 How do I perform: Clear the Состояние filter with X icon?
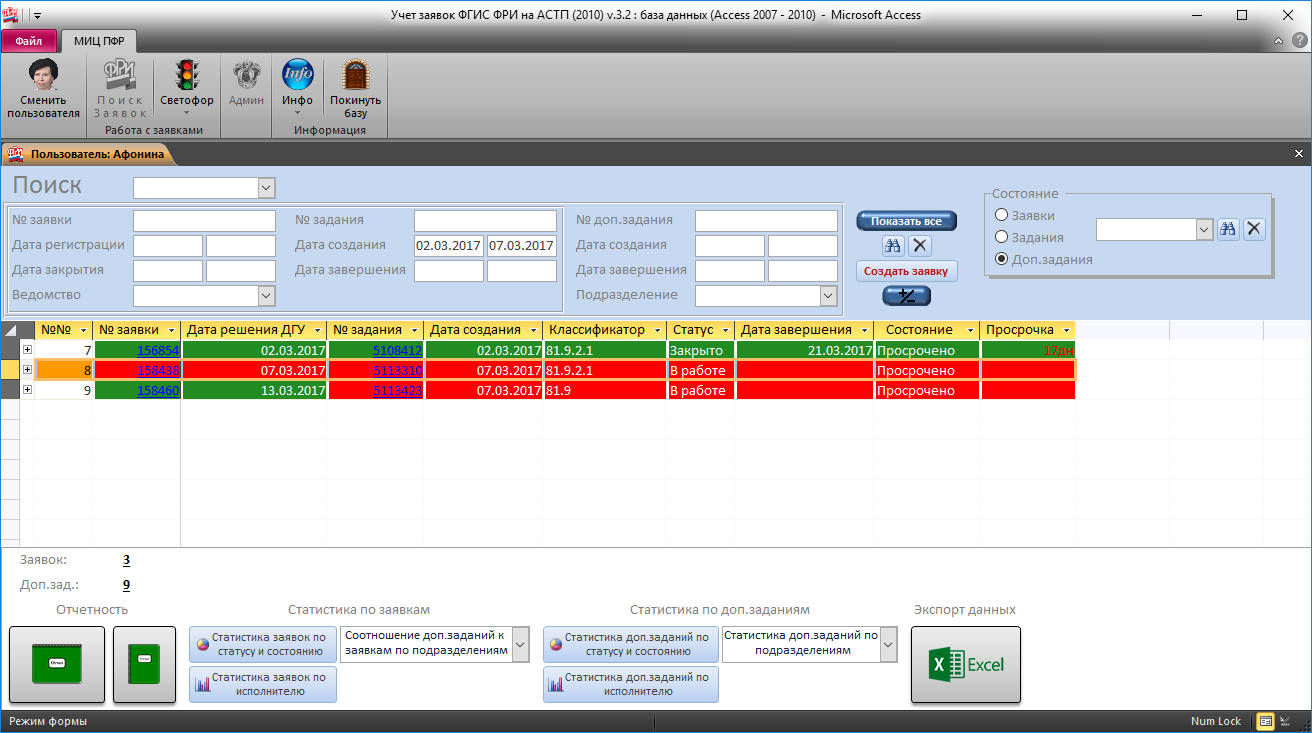(1254, 229)
